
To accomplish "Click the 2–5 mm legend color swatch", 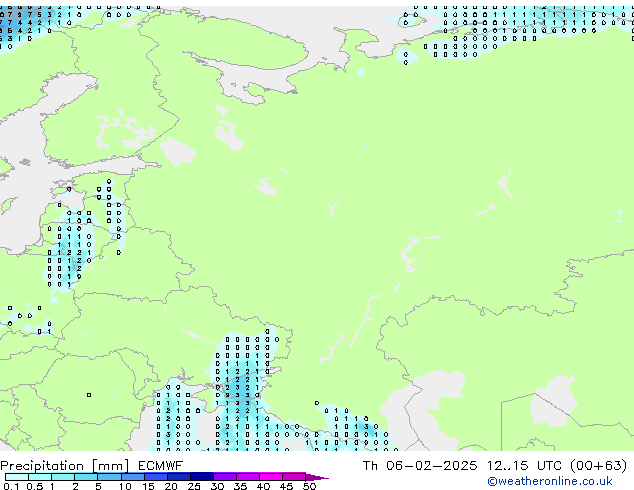I will (86, 477).
